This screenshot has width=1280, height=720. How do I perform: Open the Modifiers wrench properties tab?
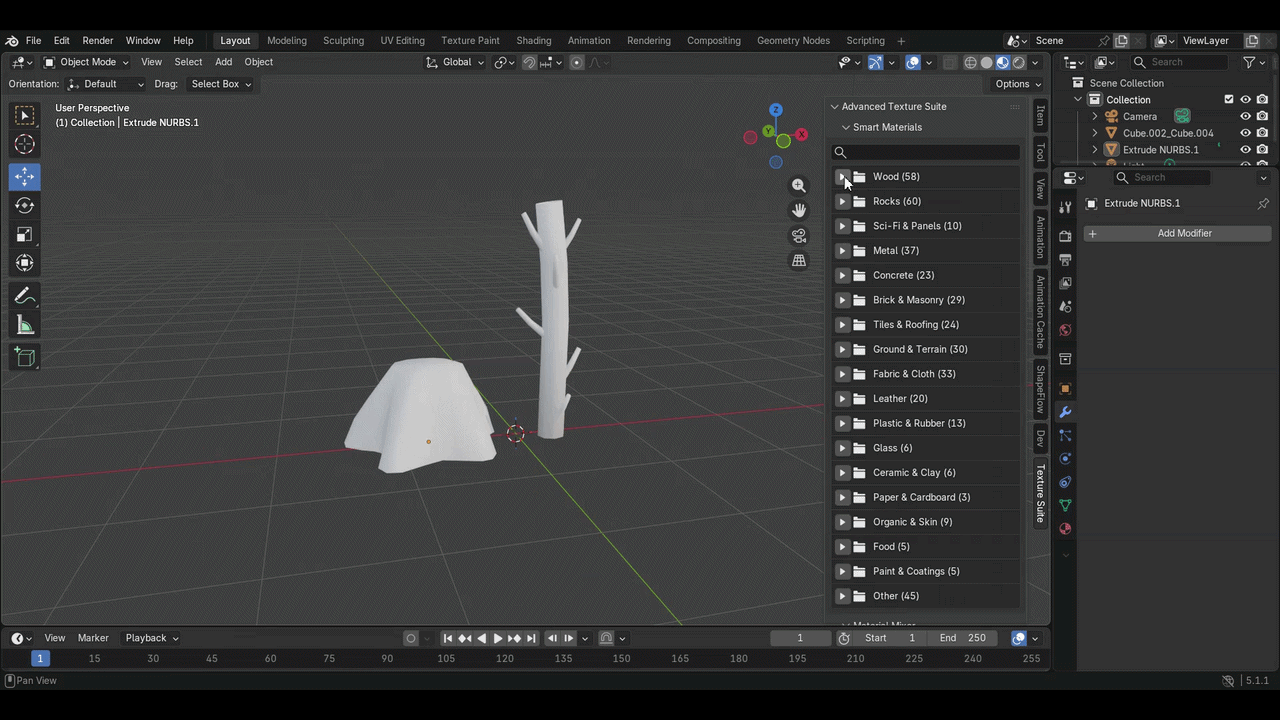click(1065, 412)
